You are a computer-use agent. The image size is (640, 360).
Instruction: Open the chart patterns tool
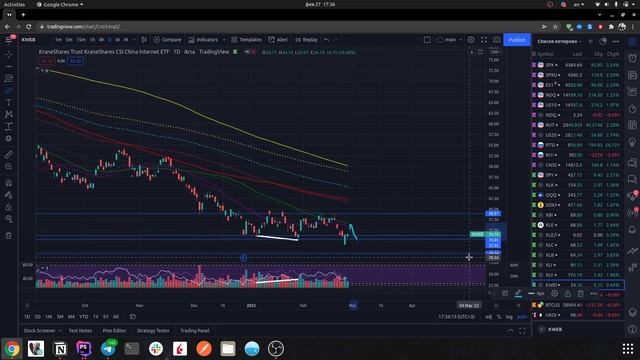pyautogui.click(x=9, y=114)
